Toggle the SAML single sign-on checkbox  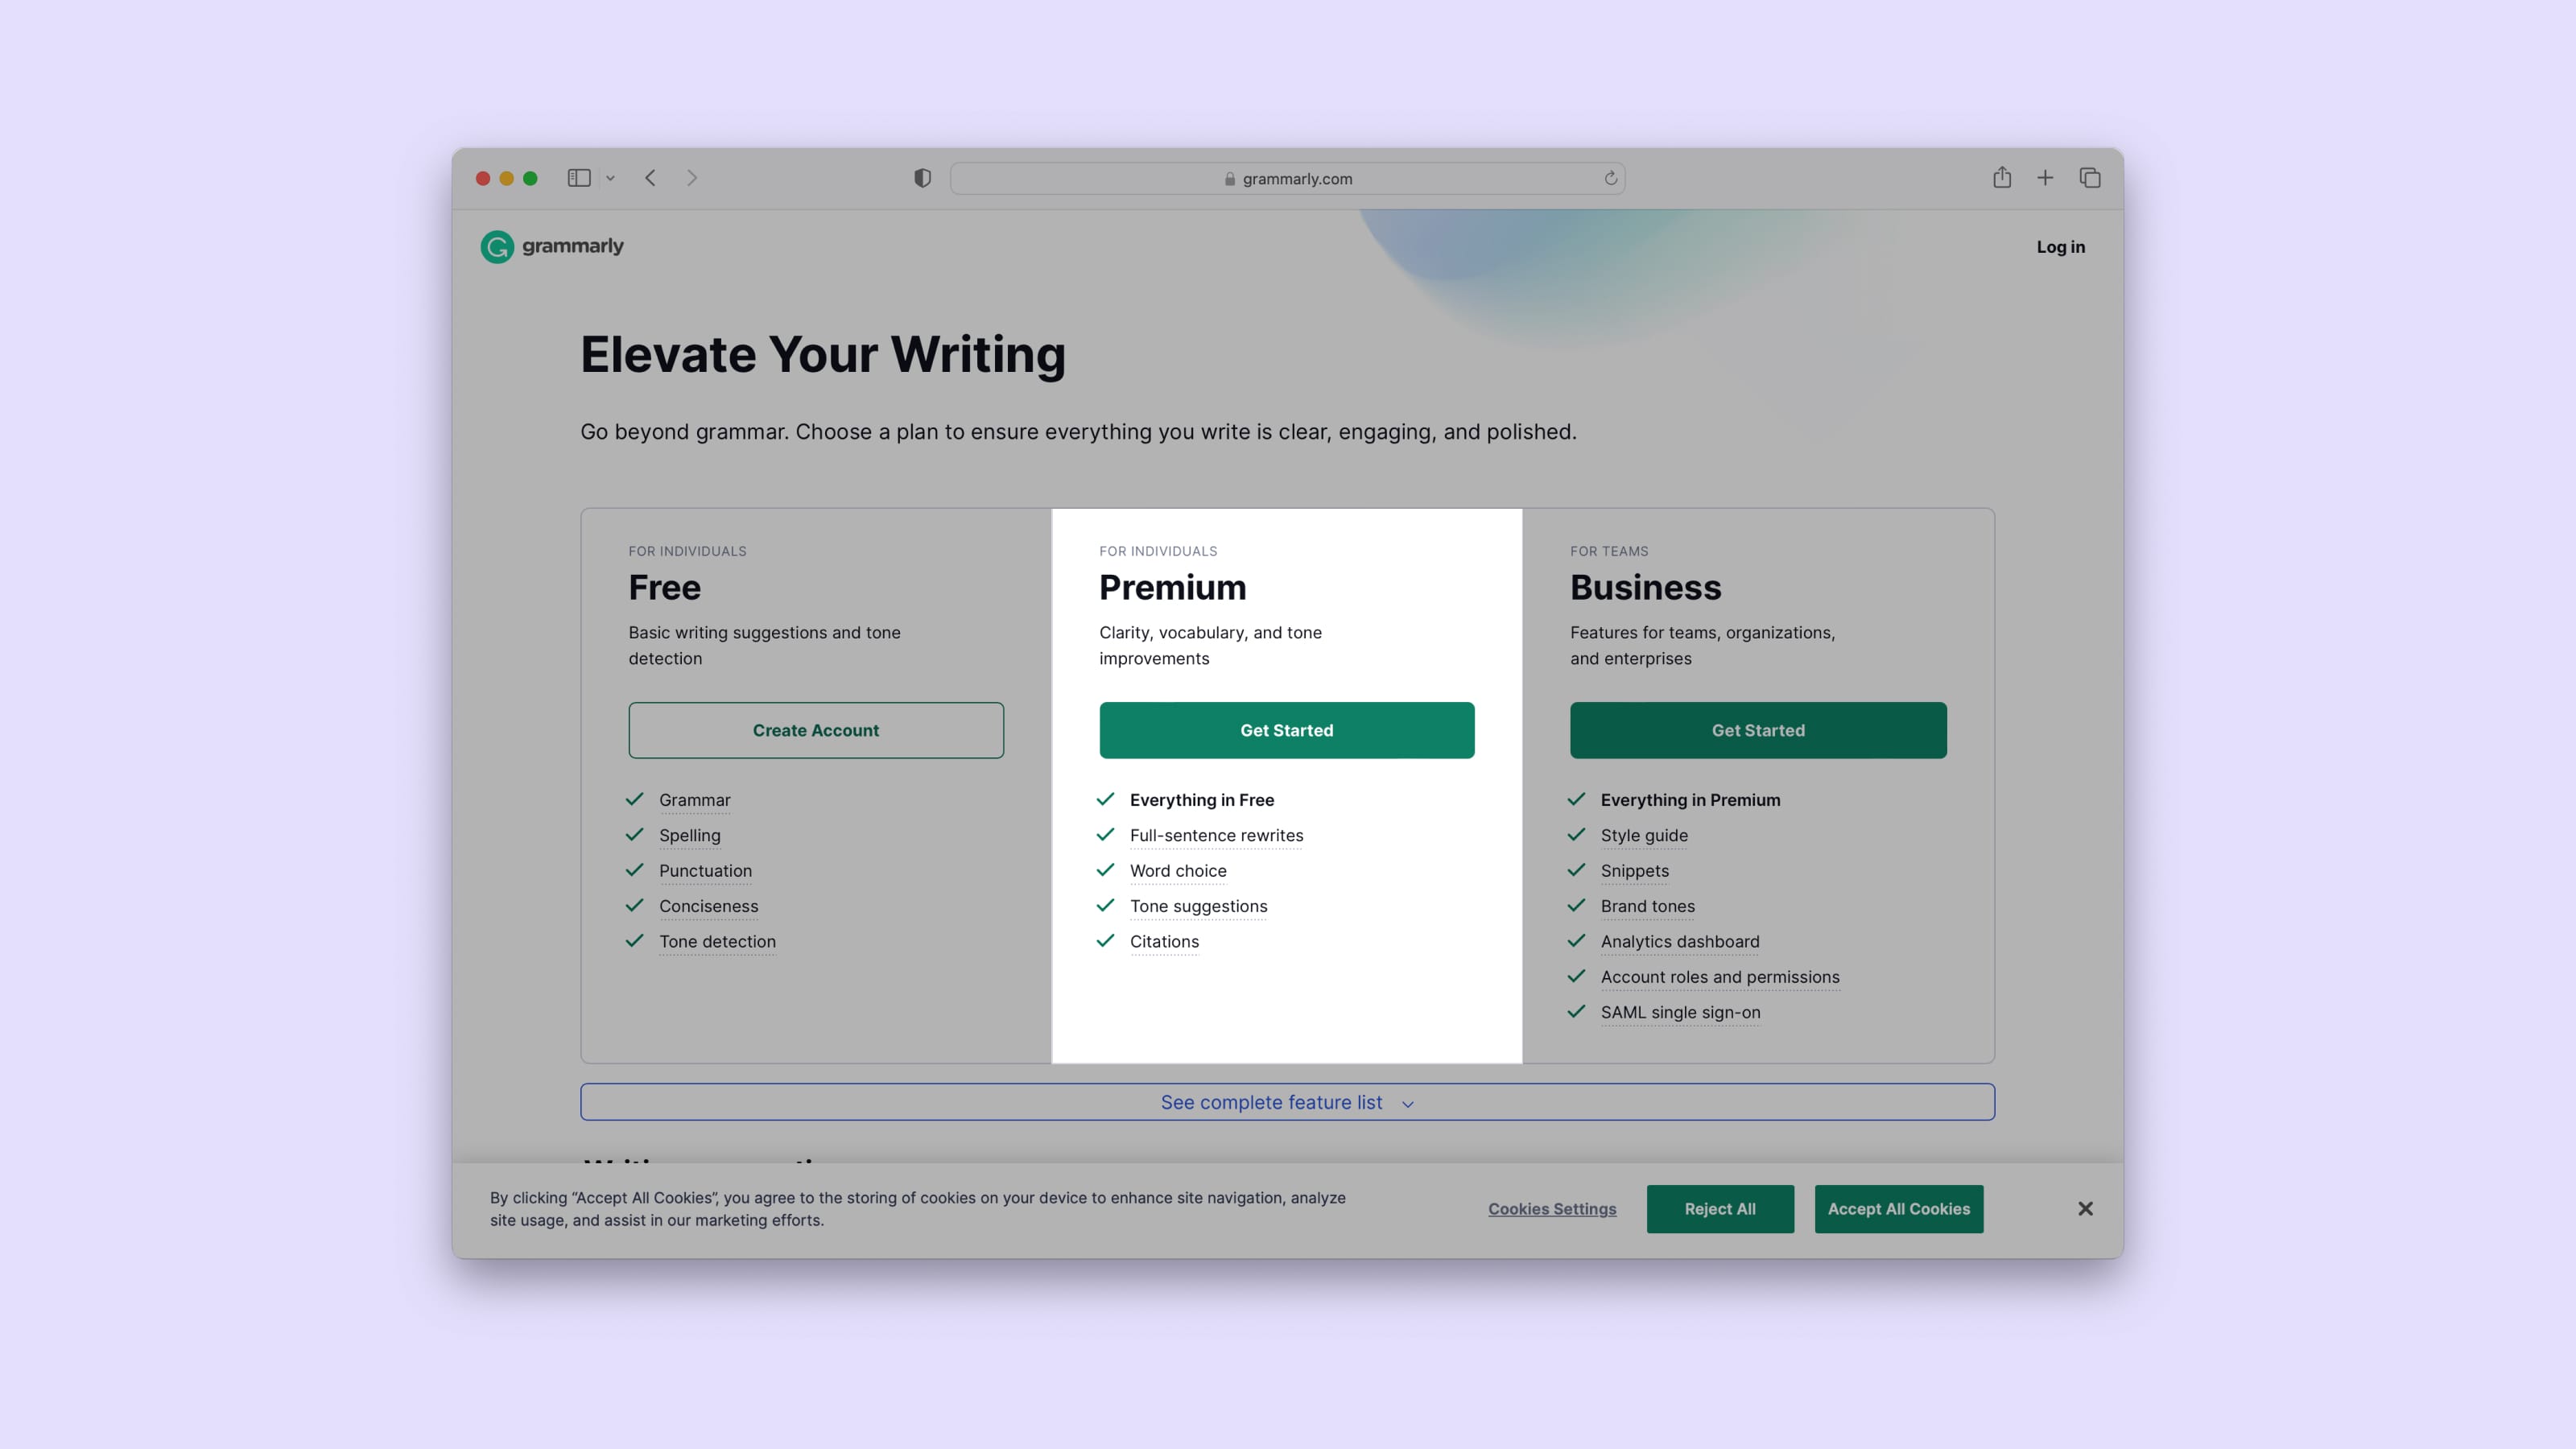tap(1575, 1012)
